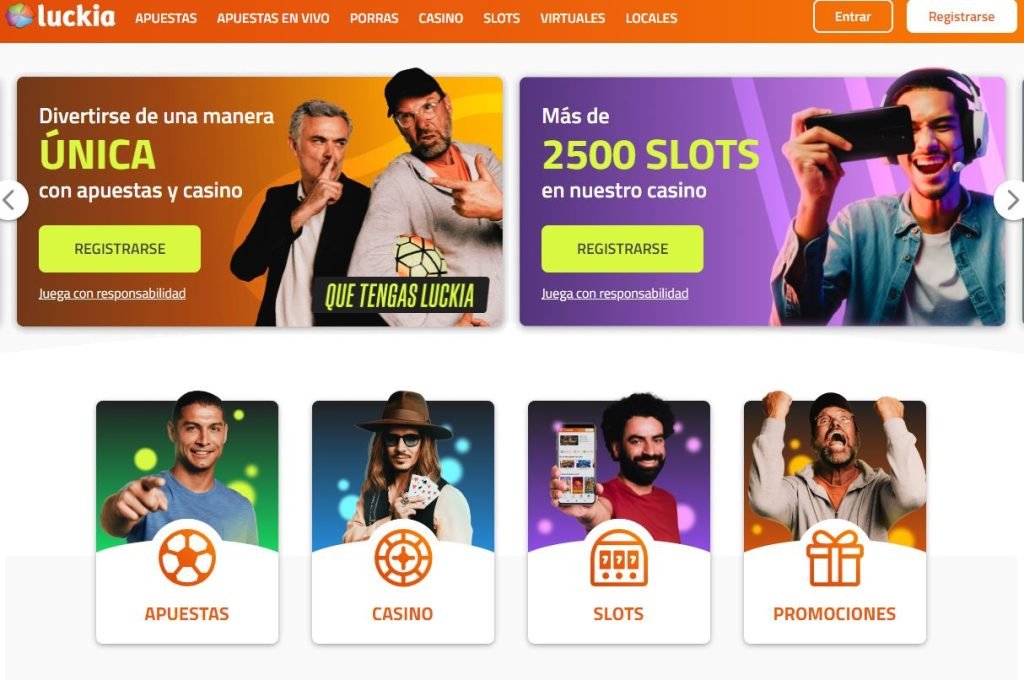
Task: Open Apuestas en Vivo section
Action: click(x=273, y=18)
